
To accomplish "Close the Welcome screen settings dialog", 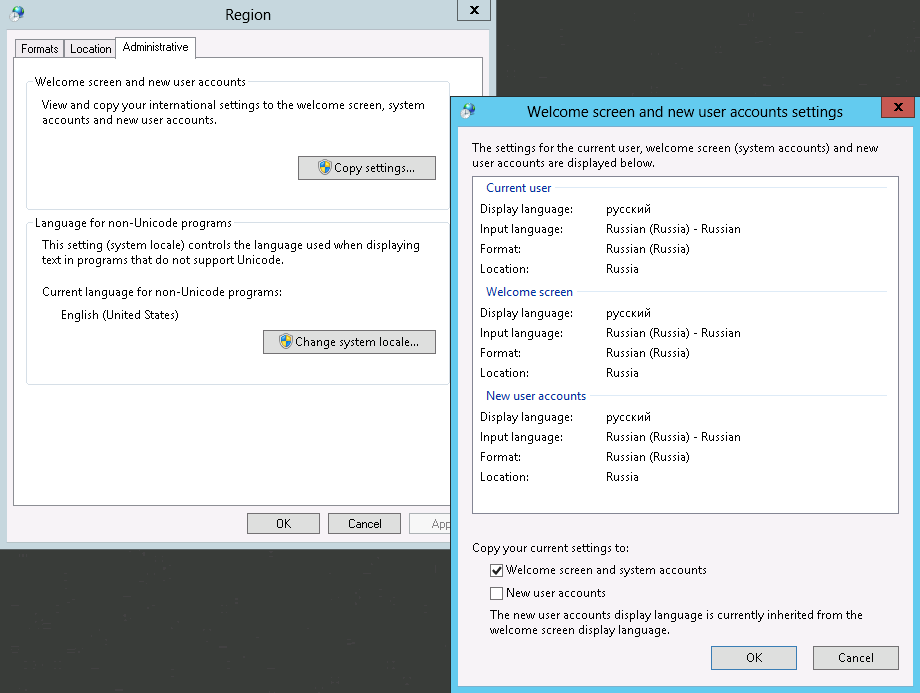I will 897,108.
